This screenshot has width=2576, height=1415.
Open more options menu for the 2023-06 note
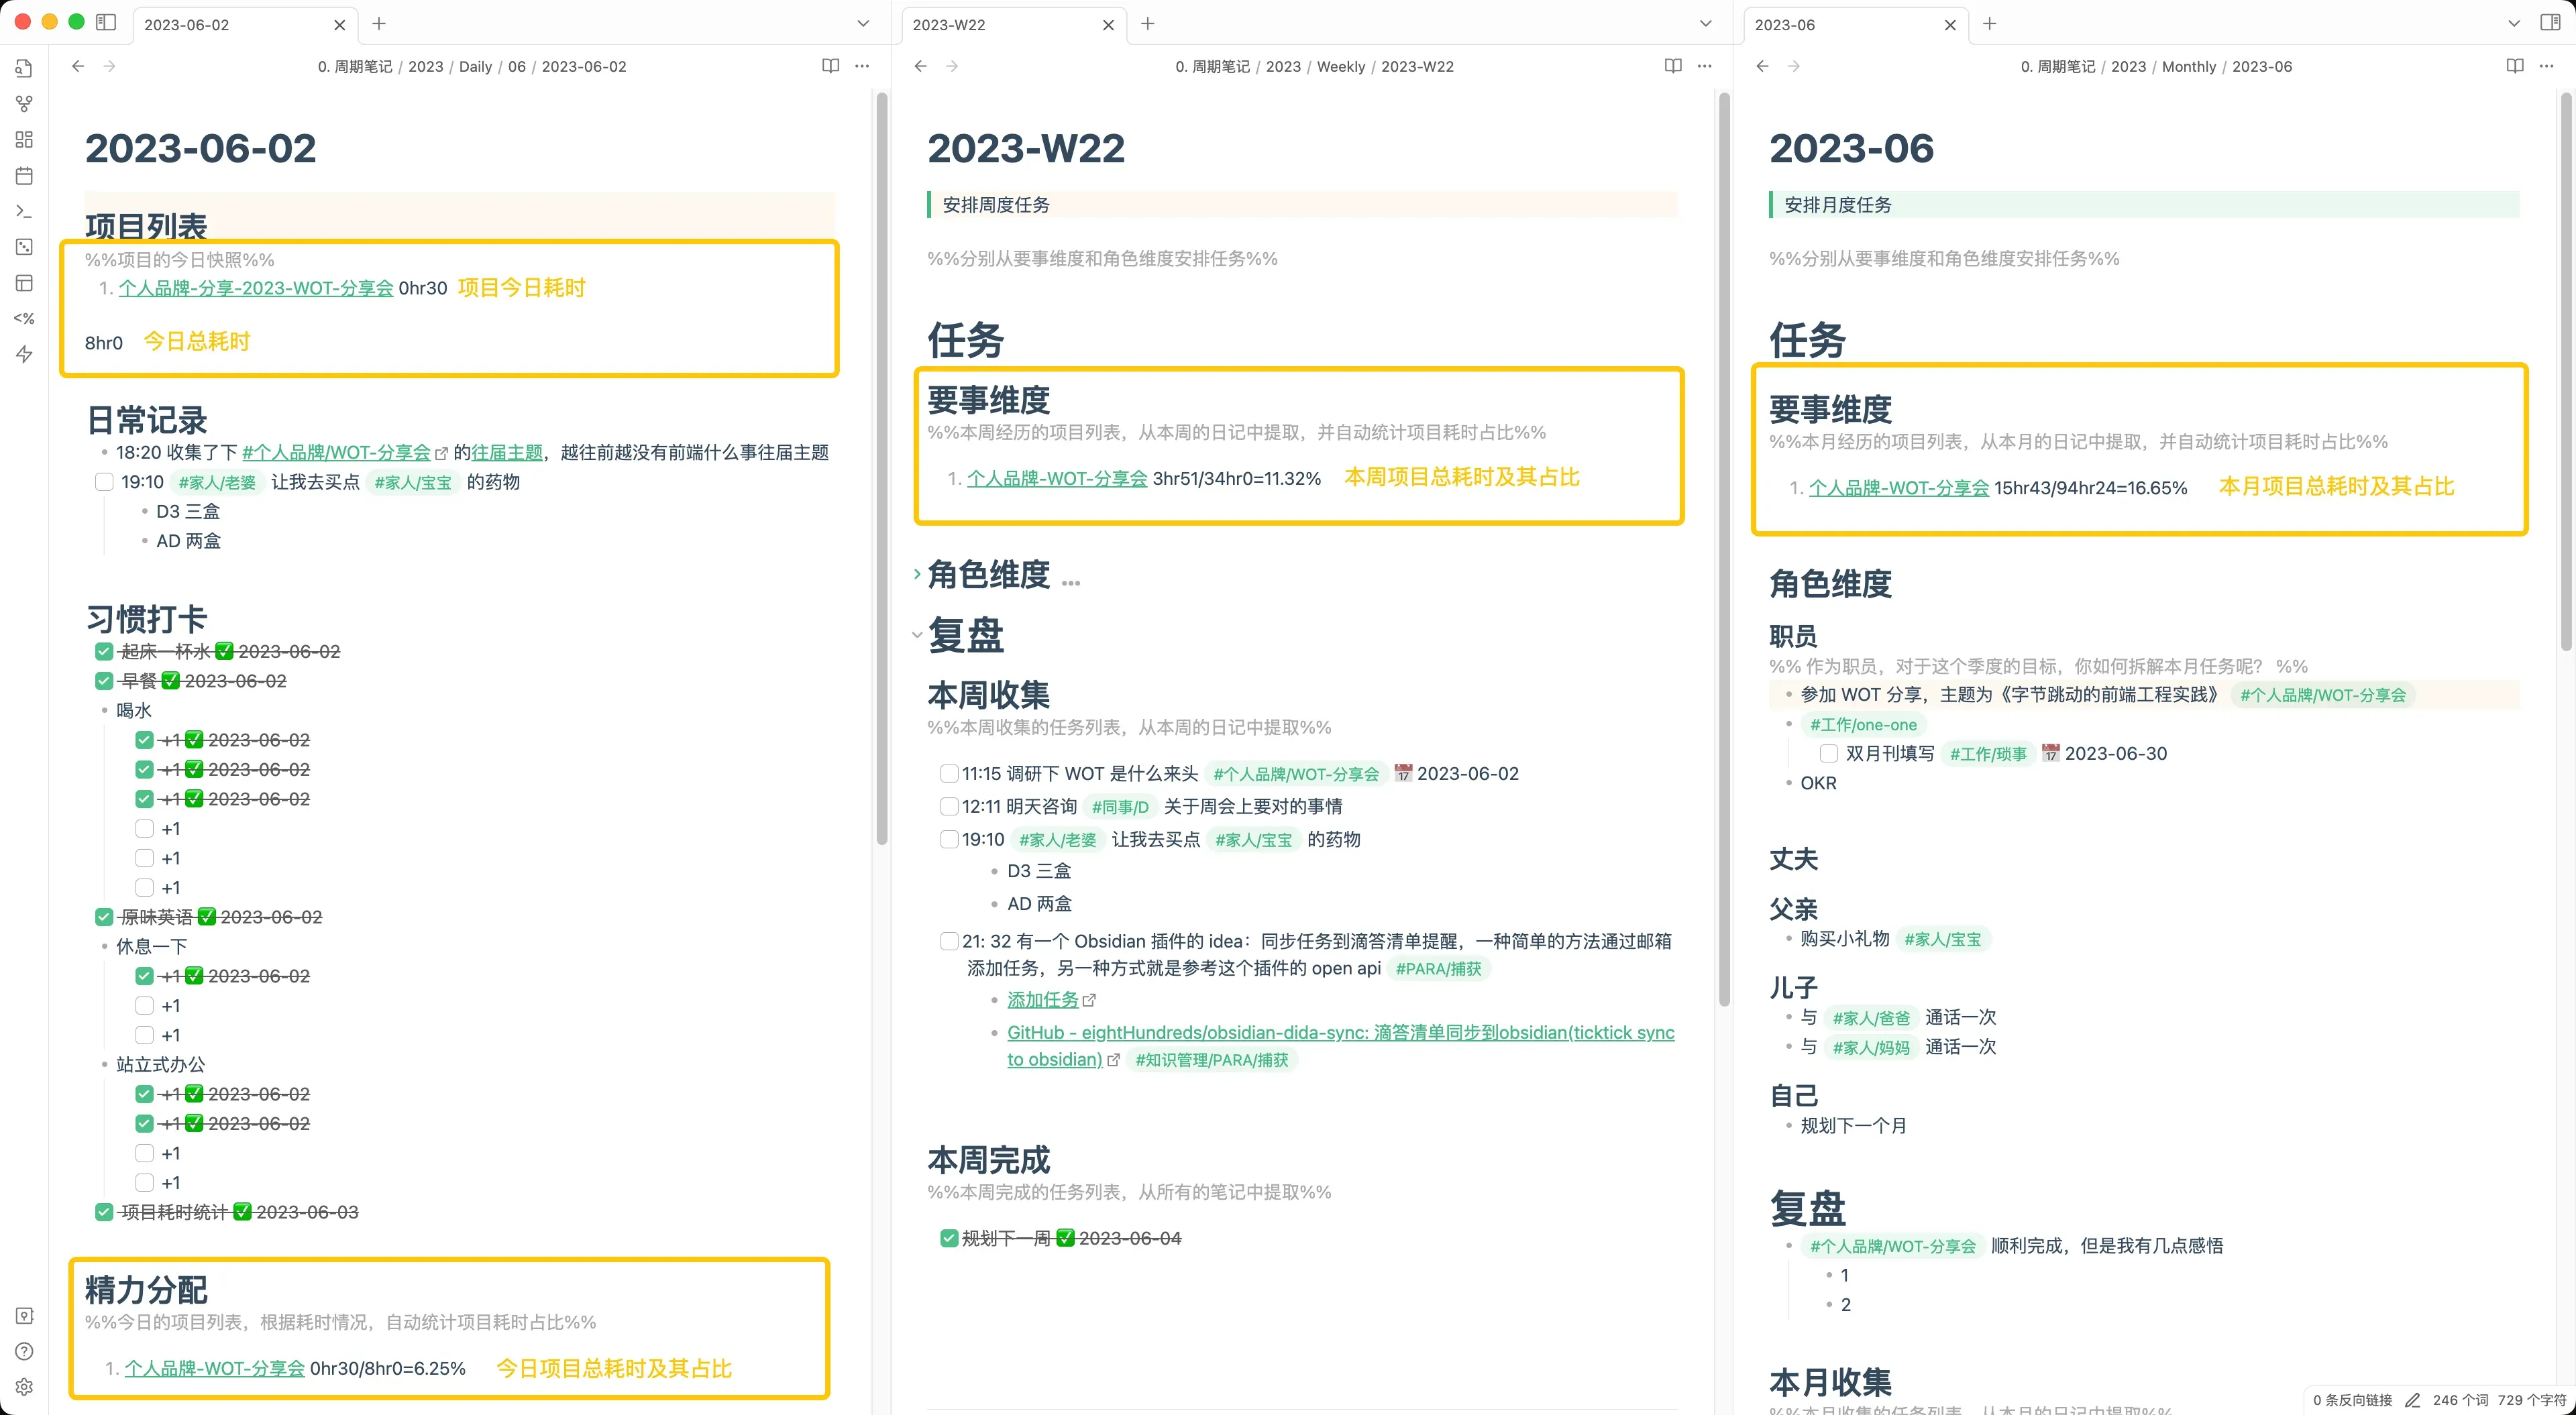(2546, 66)
